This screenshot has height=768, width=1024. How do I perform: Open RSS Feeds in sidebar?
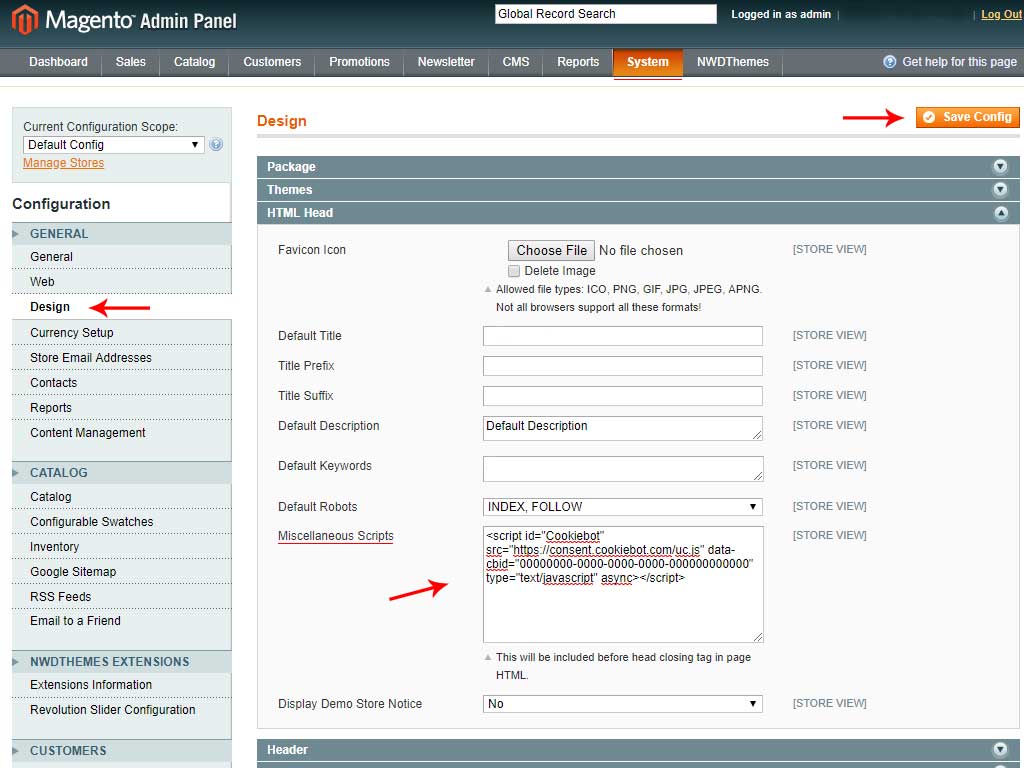tap(60, 596)
